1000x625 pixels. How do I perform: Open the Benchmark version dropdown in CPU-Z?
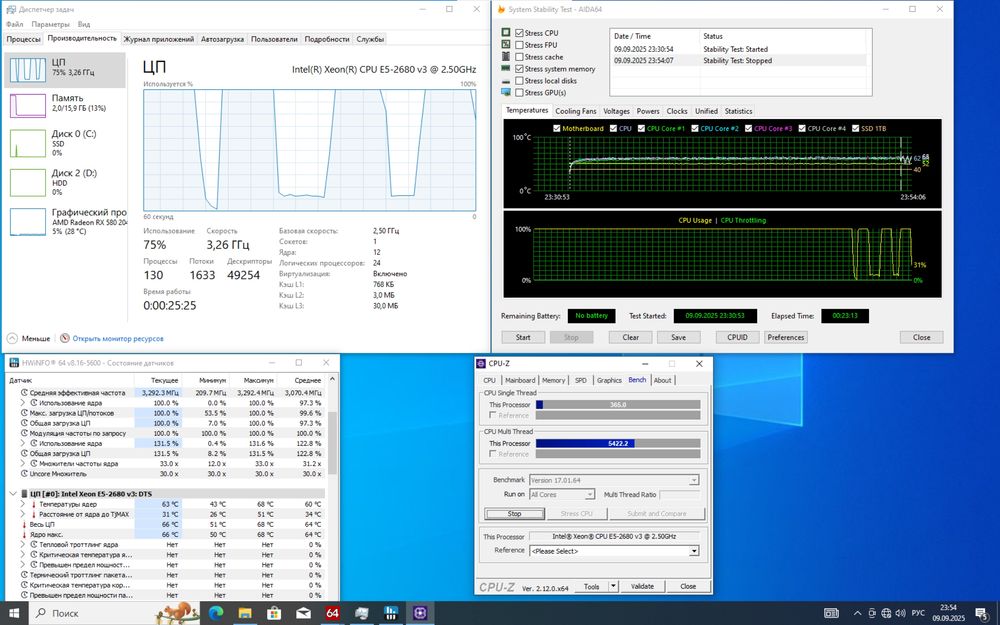(693, 480)
